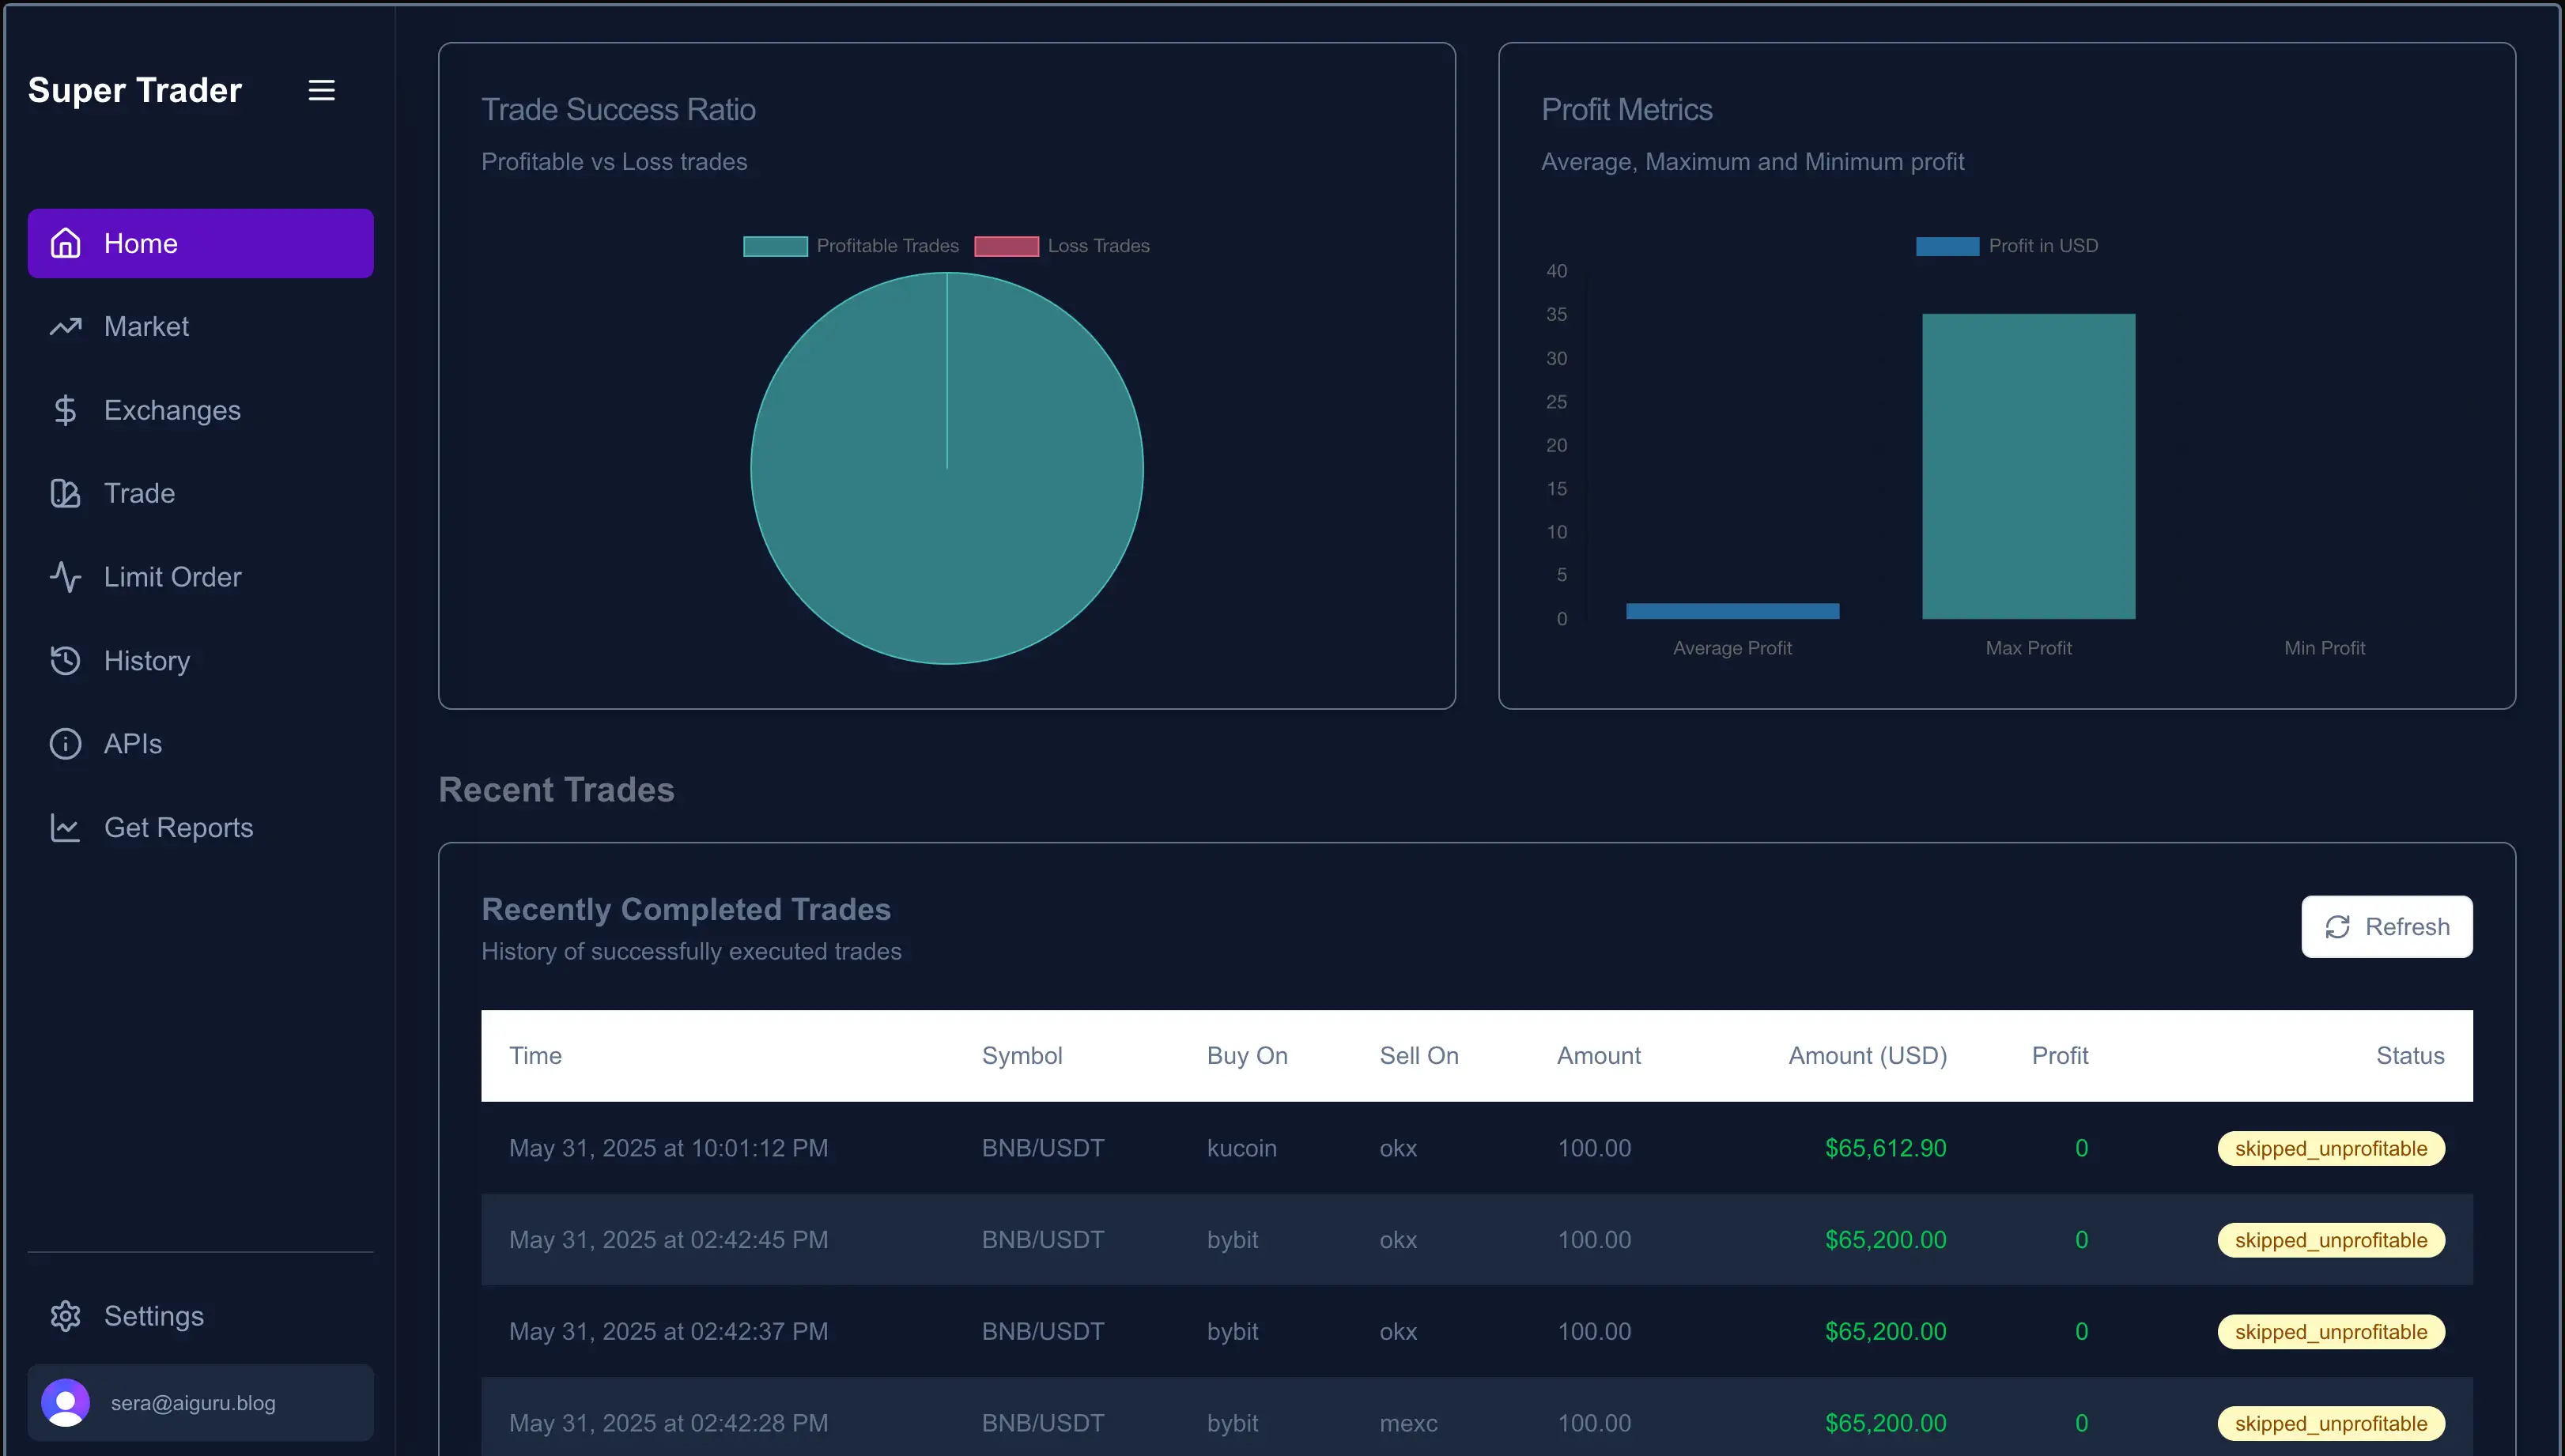Select the Home icon in the sidebar
This screenshot has height=1456, width=2565.
(x=65, y=242)
